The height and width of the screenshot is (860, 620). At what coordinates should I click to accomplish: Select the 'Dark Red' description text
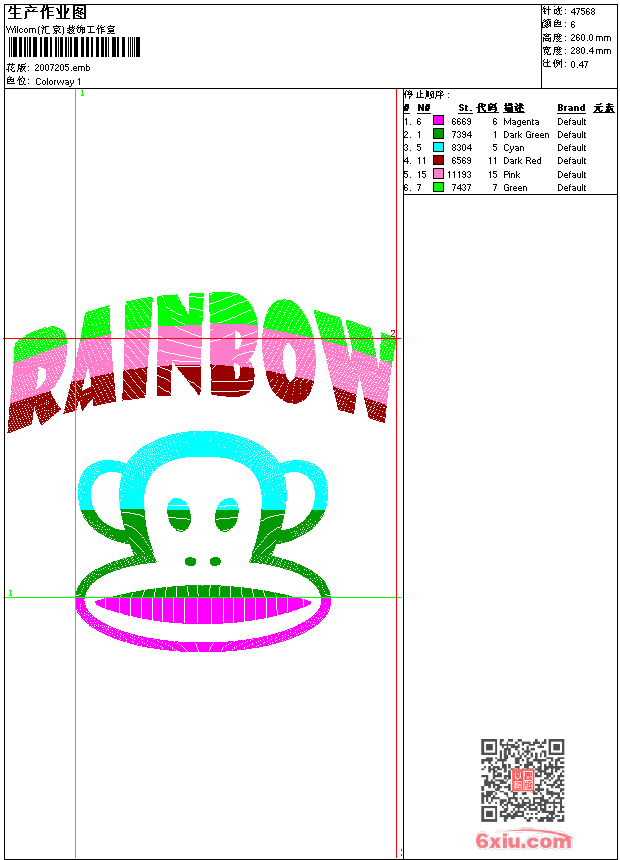pyautogui.click(x=522, y=161)
